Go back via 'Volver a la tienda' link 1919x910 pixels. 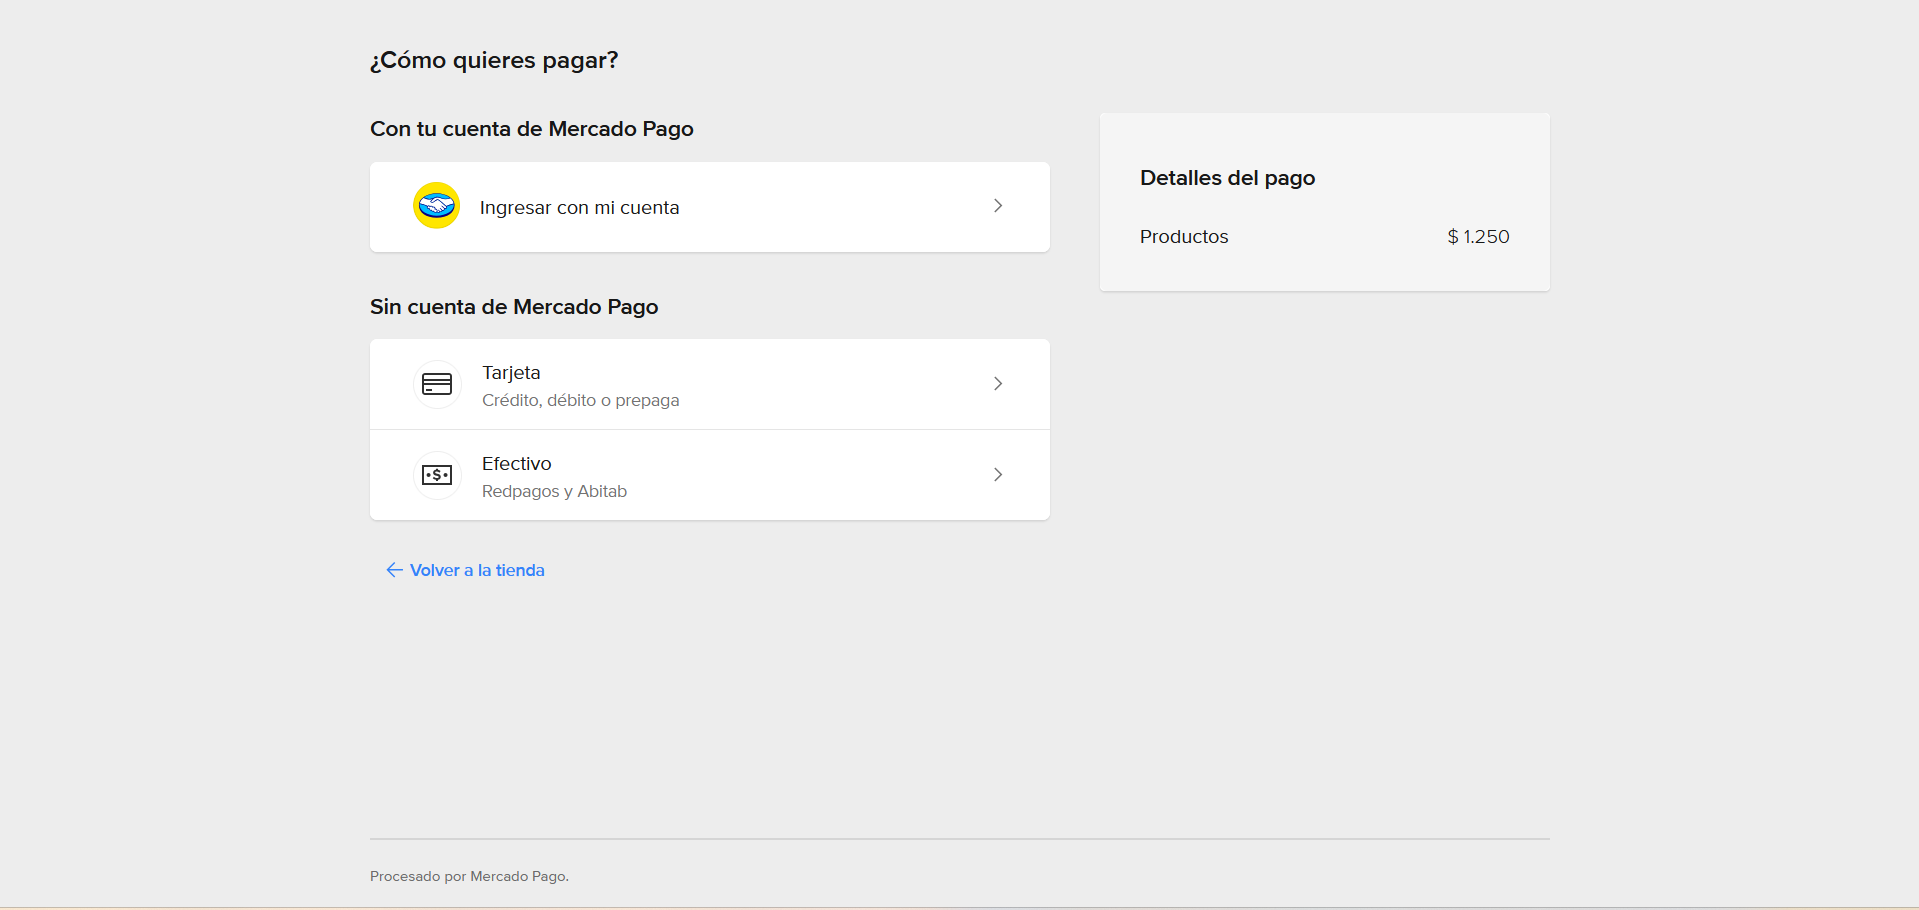tap(477, 570)
